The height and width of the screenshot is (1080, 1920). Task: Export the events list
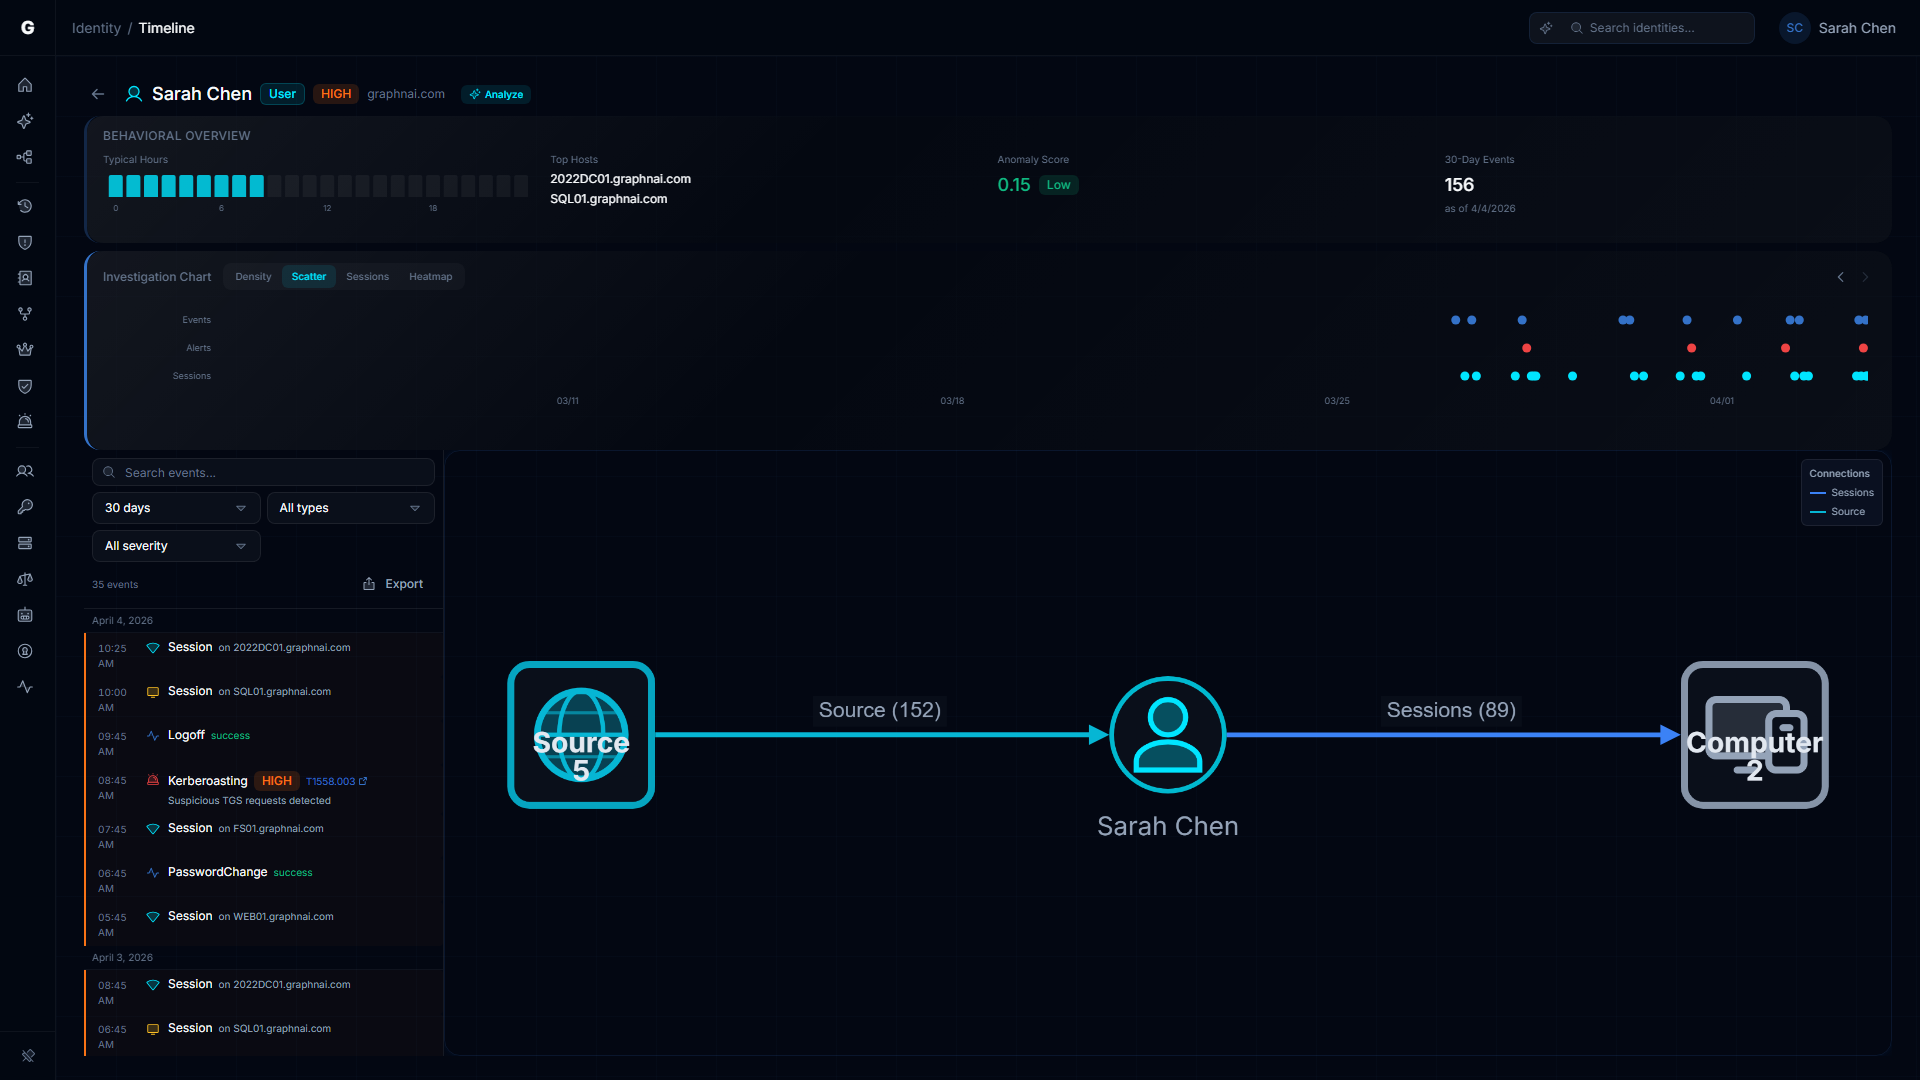tap(393, 584)
